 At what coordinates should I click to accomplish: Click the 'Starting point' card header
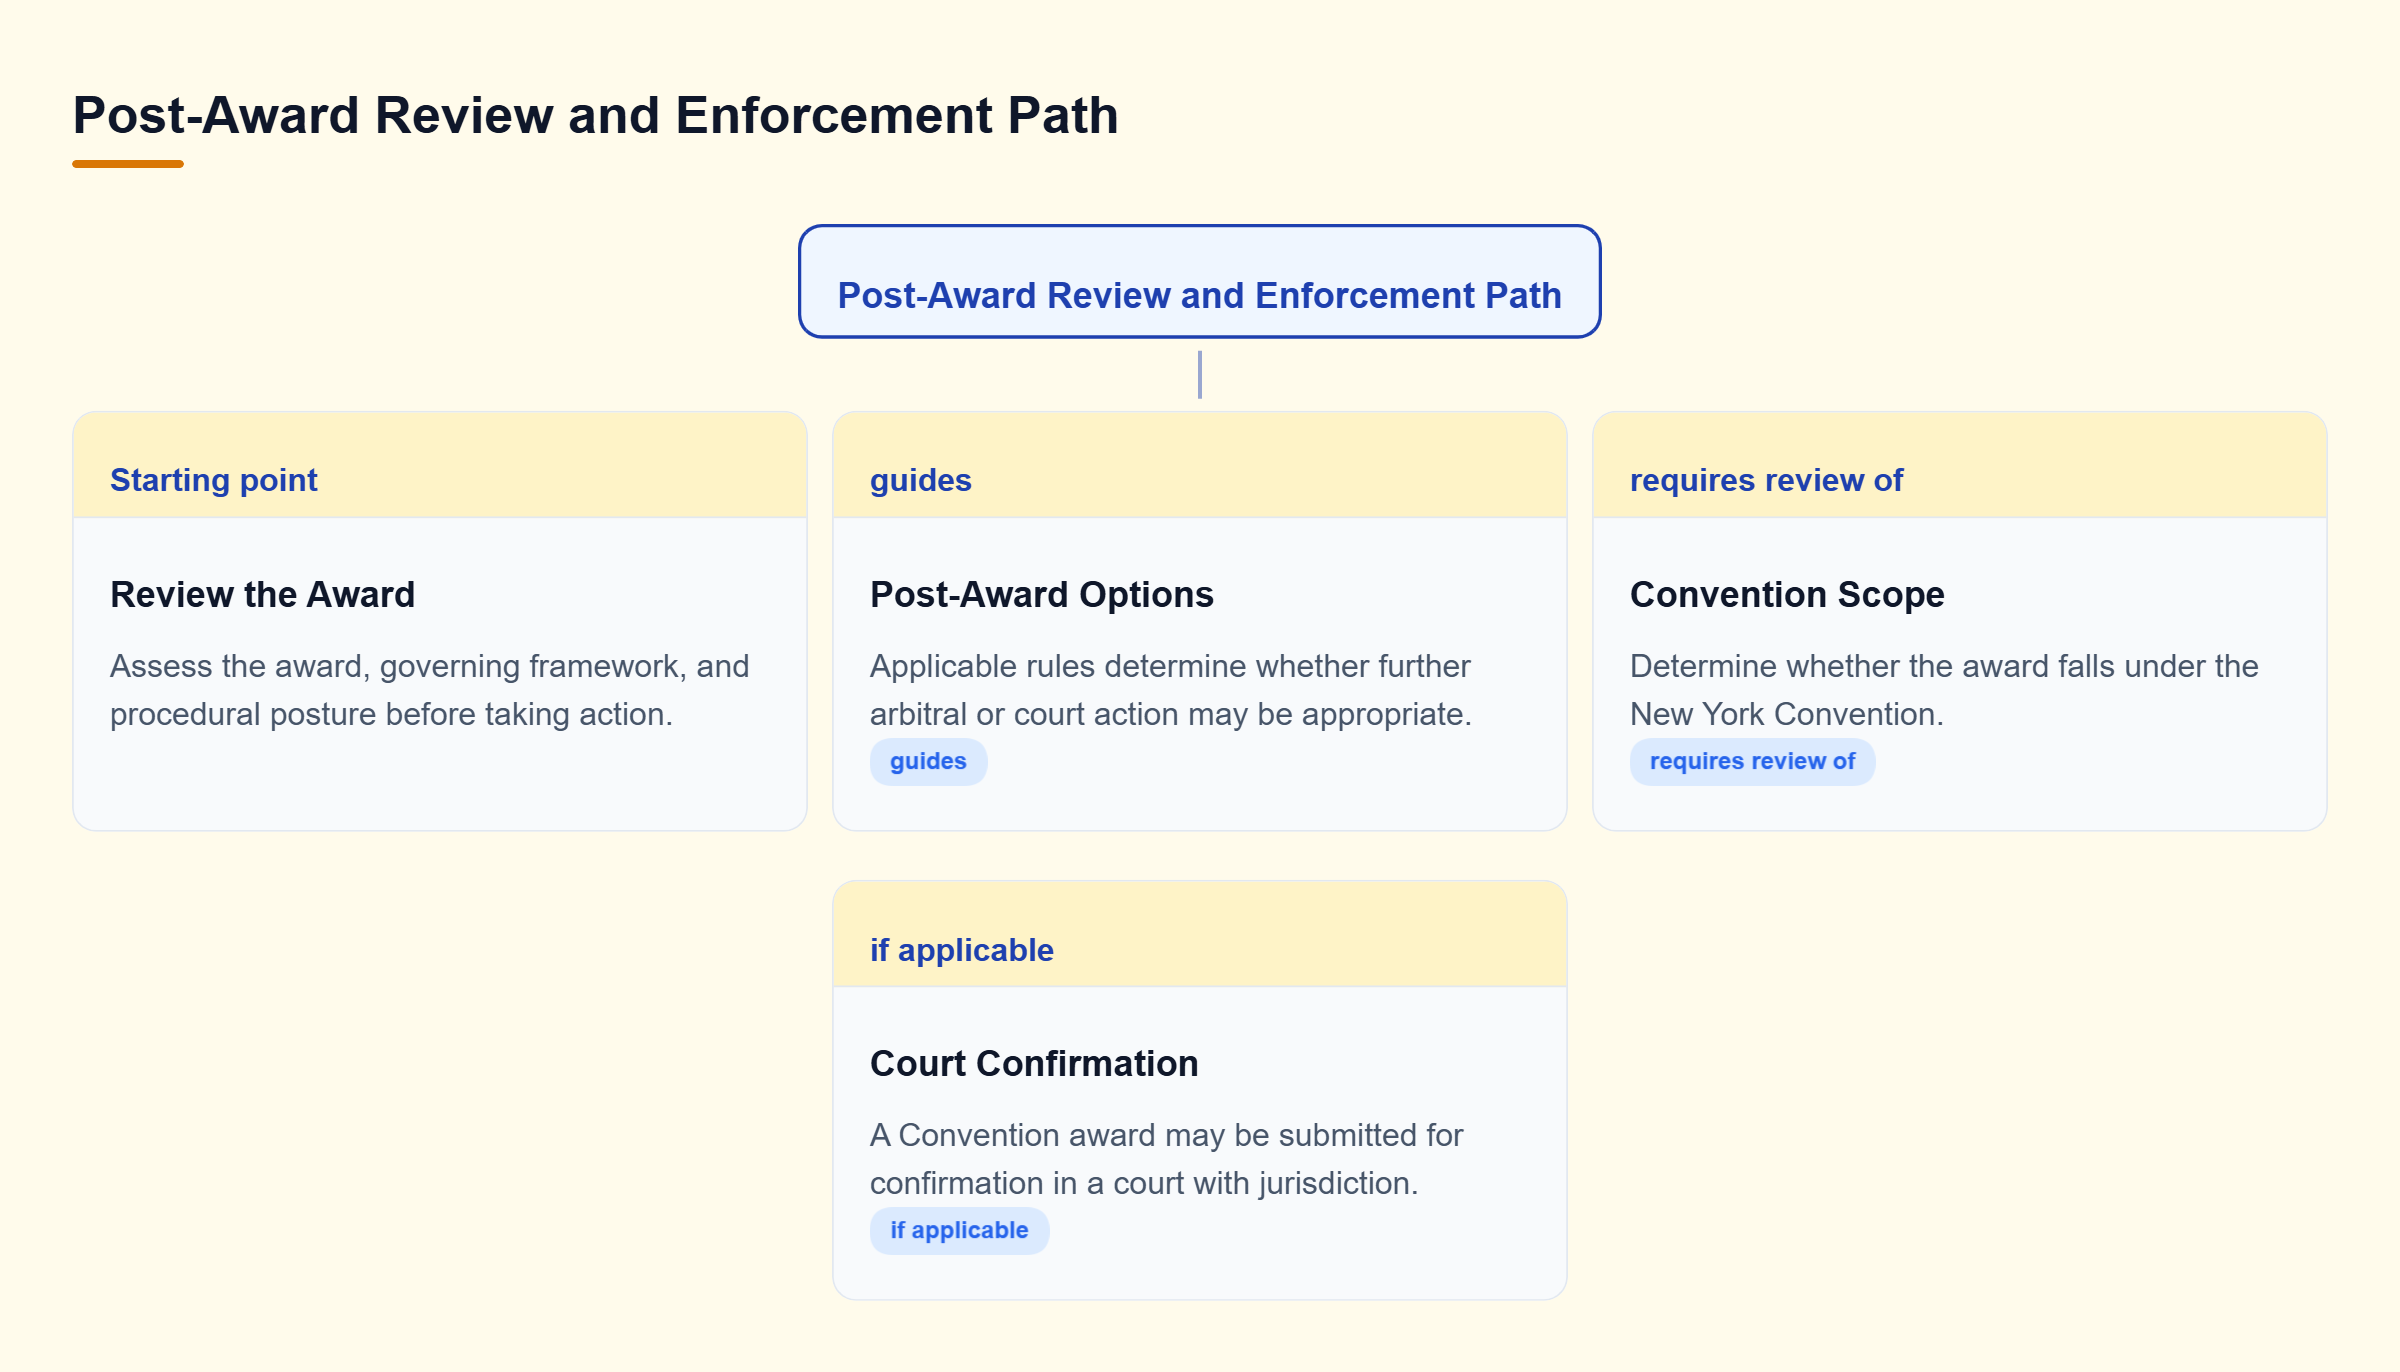pos(440,465)
